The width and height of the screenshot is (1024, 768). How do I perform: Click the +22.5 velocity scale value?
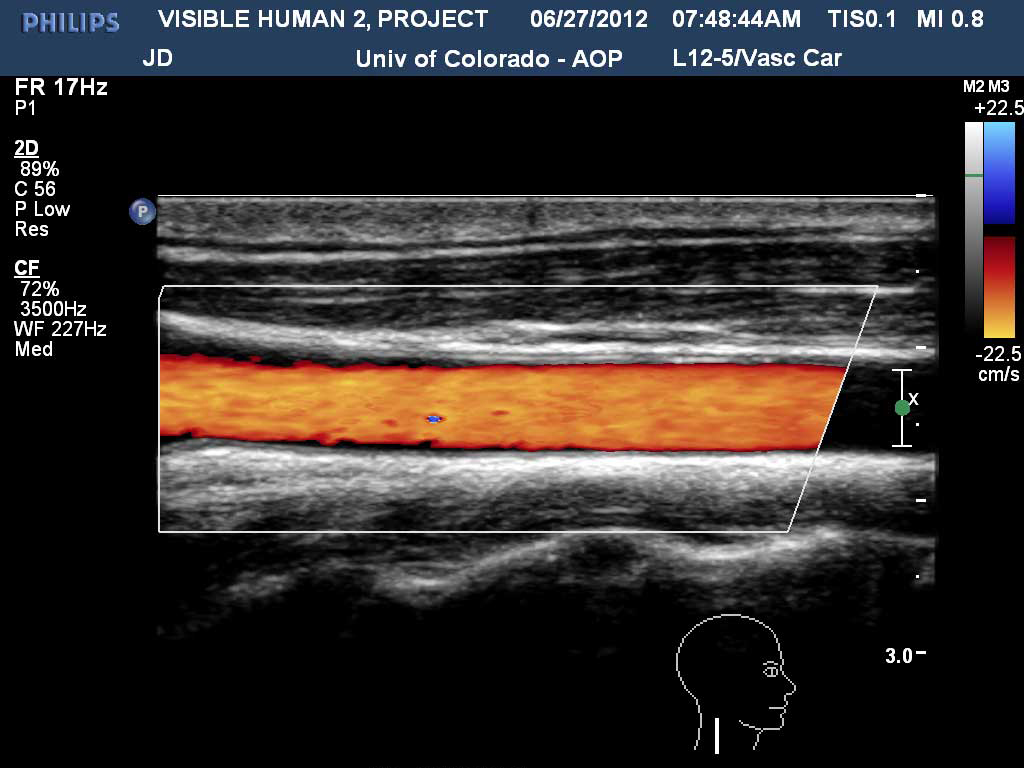998,108
